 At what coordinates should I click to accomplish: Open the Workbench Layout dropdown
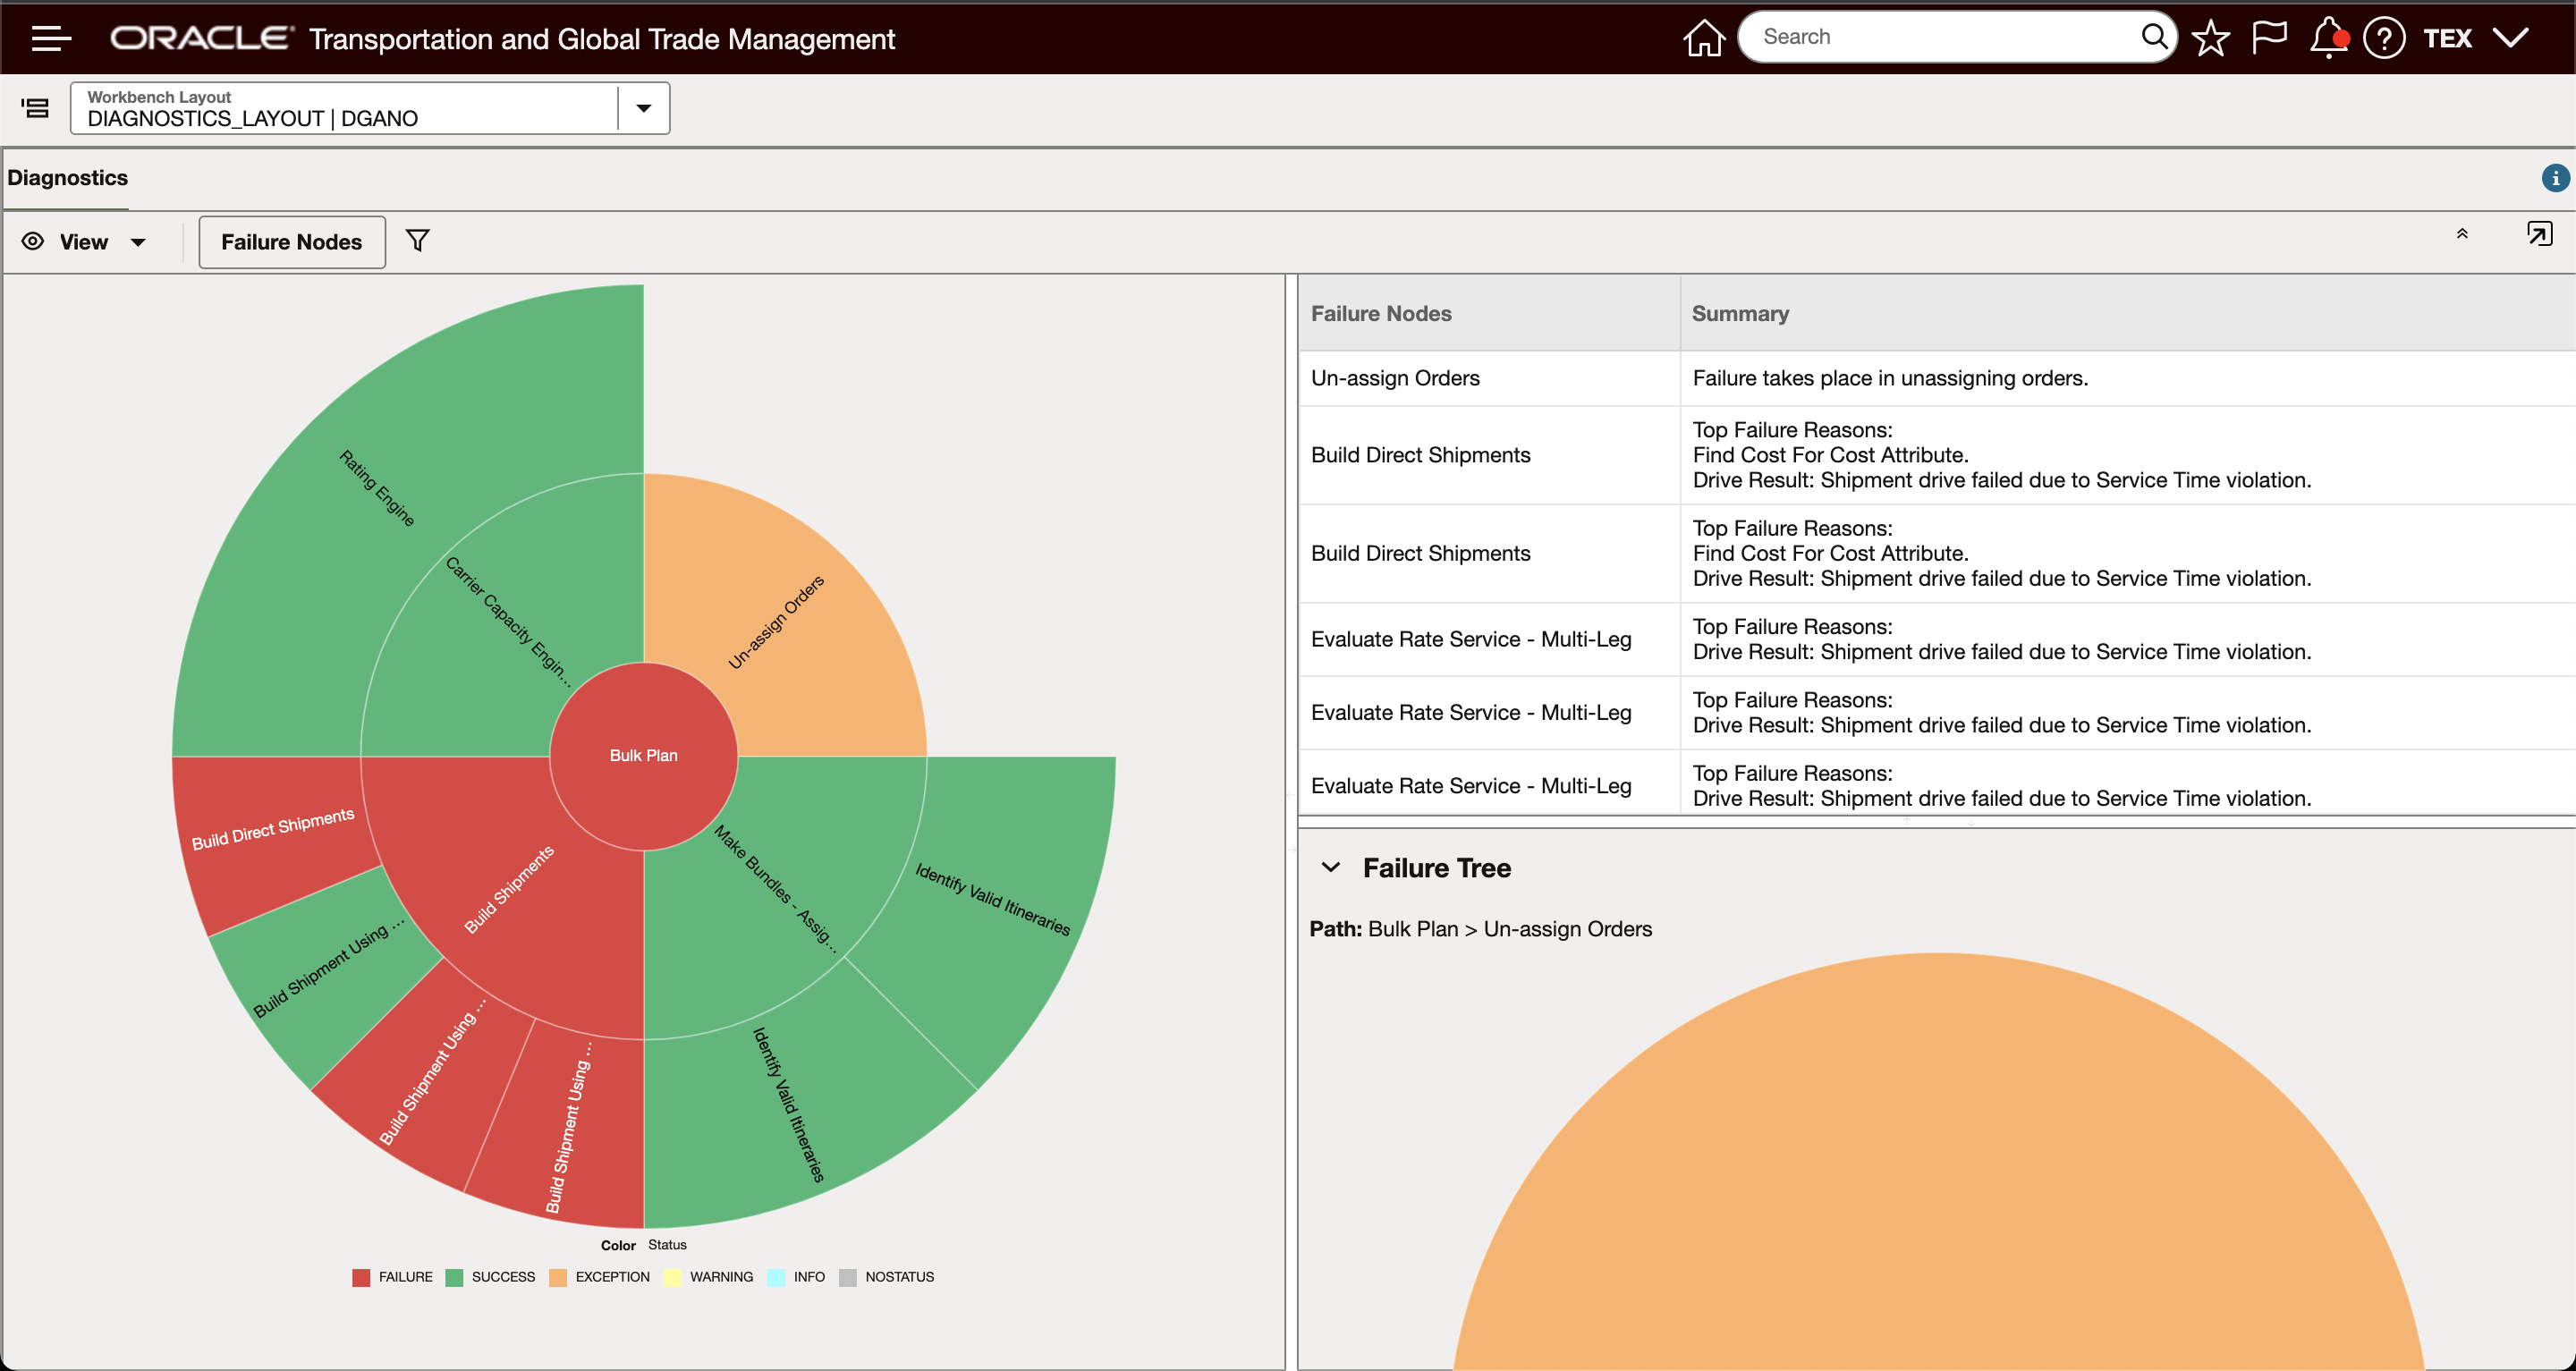[644, 108]
